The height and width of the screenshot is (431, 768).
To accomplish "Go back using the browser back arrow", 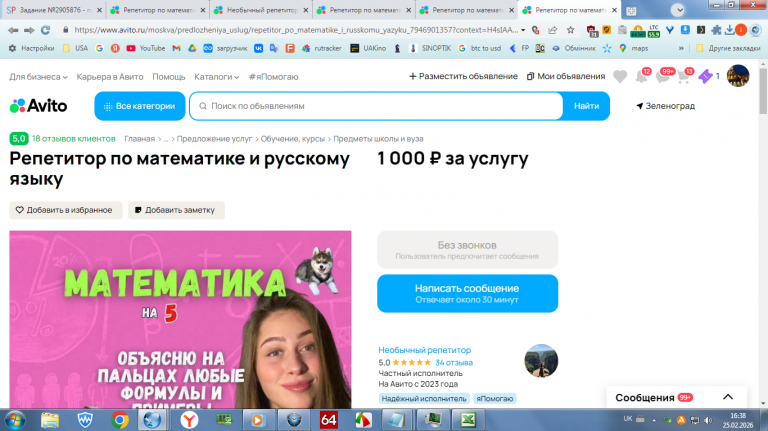I will pyautogui.click(x=13, y=30).
